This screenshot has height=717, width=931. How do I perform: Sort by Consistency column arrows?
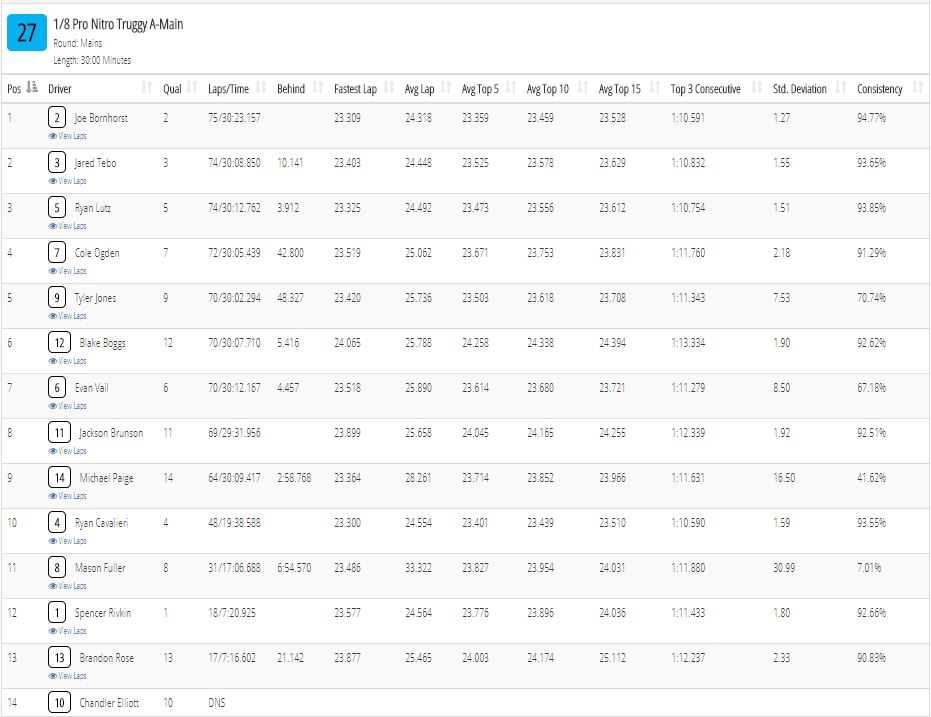(x=917, y=88)
